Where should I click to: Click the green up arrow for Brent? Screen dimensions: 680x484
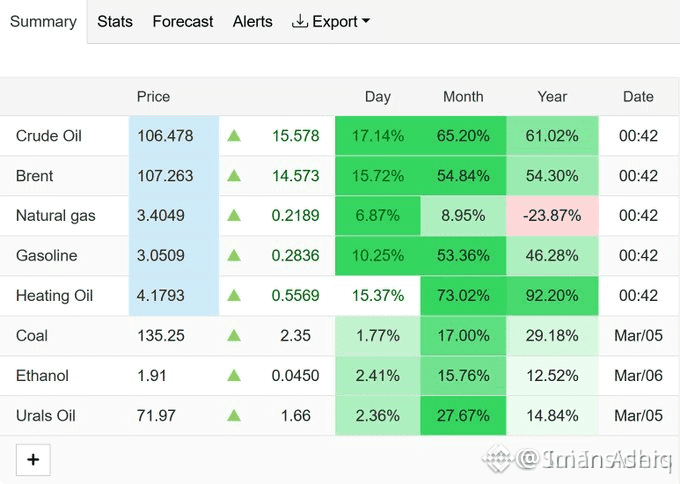click(234, 176)
